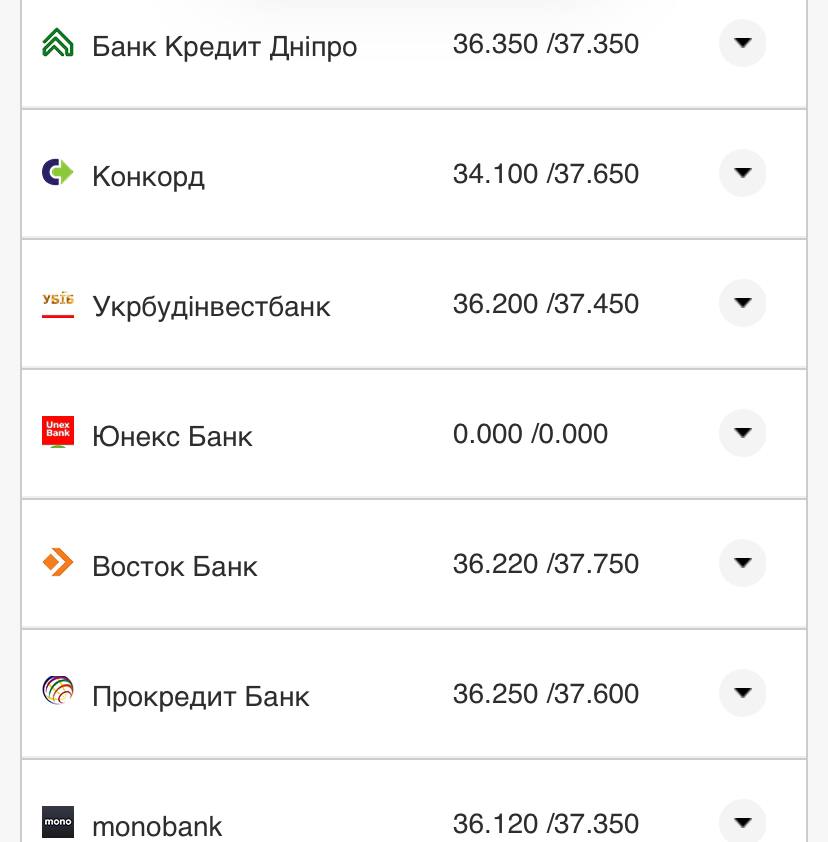
Task: Expand the monobank rates section
Action: 742,822
